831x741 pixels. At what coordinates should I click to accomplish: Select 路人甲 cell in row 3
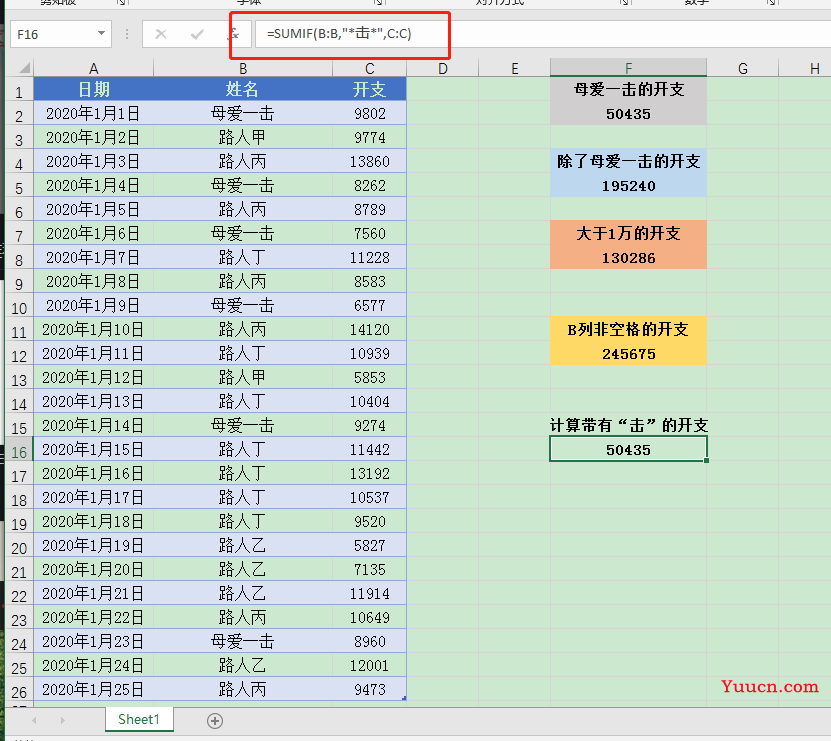[x=243, y=137]
